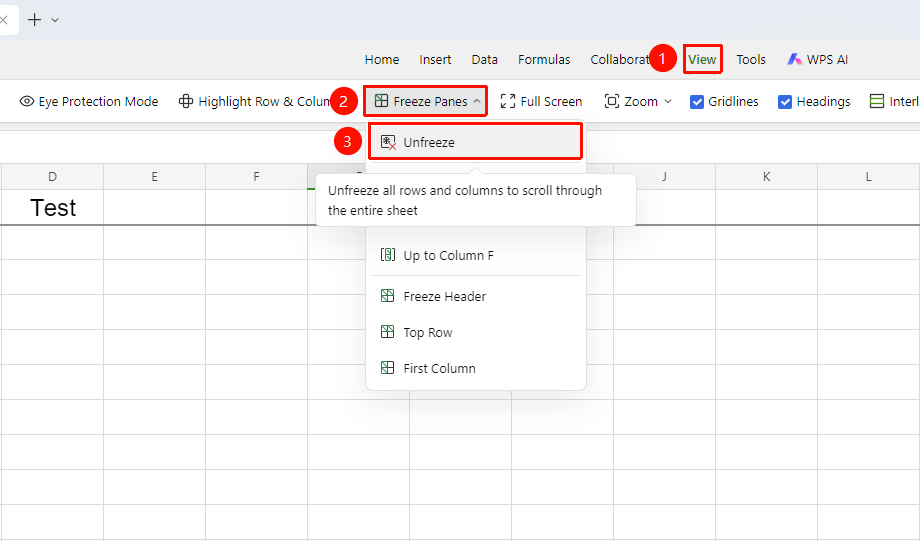Open the WPS AI tab
920x541 pixels.
[x=817, y=59]
